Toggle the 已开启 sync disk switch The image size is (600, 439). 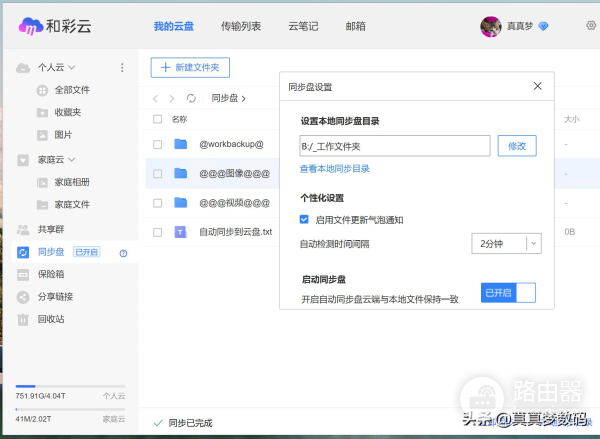coord(508,293)
